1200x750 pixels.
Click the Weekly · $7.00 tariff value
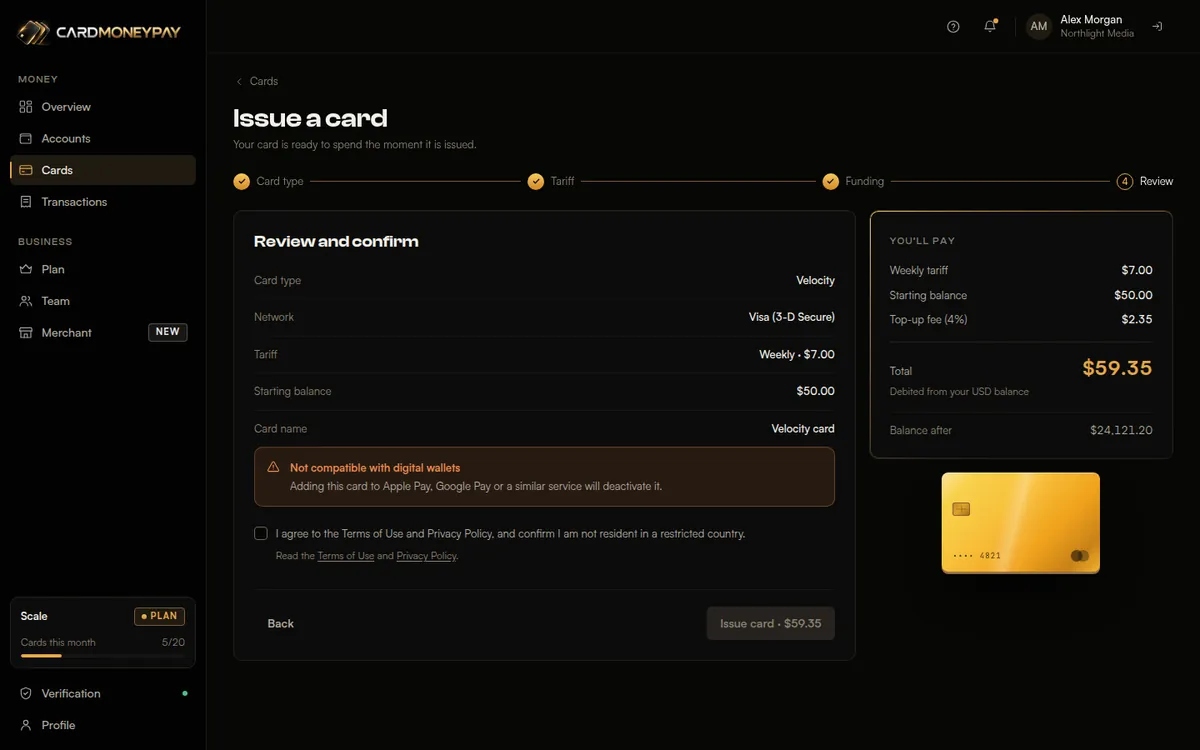tap(797, 354)
